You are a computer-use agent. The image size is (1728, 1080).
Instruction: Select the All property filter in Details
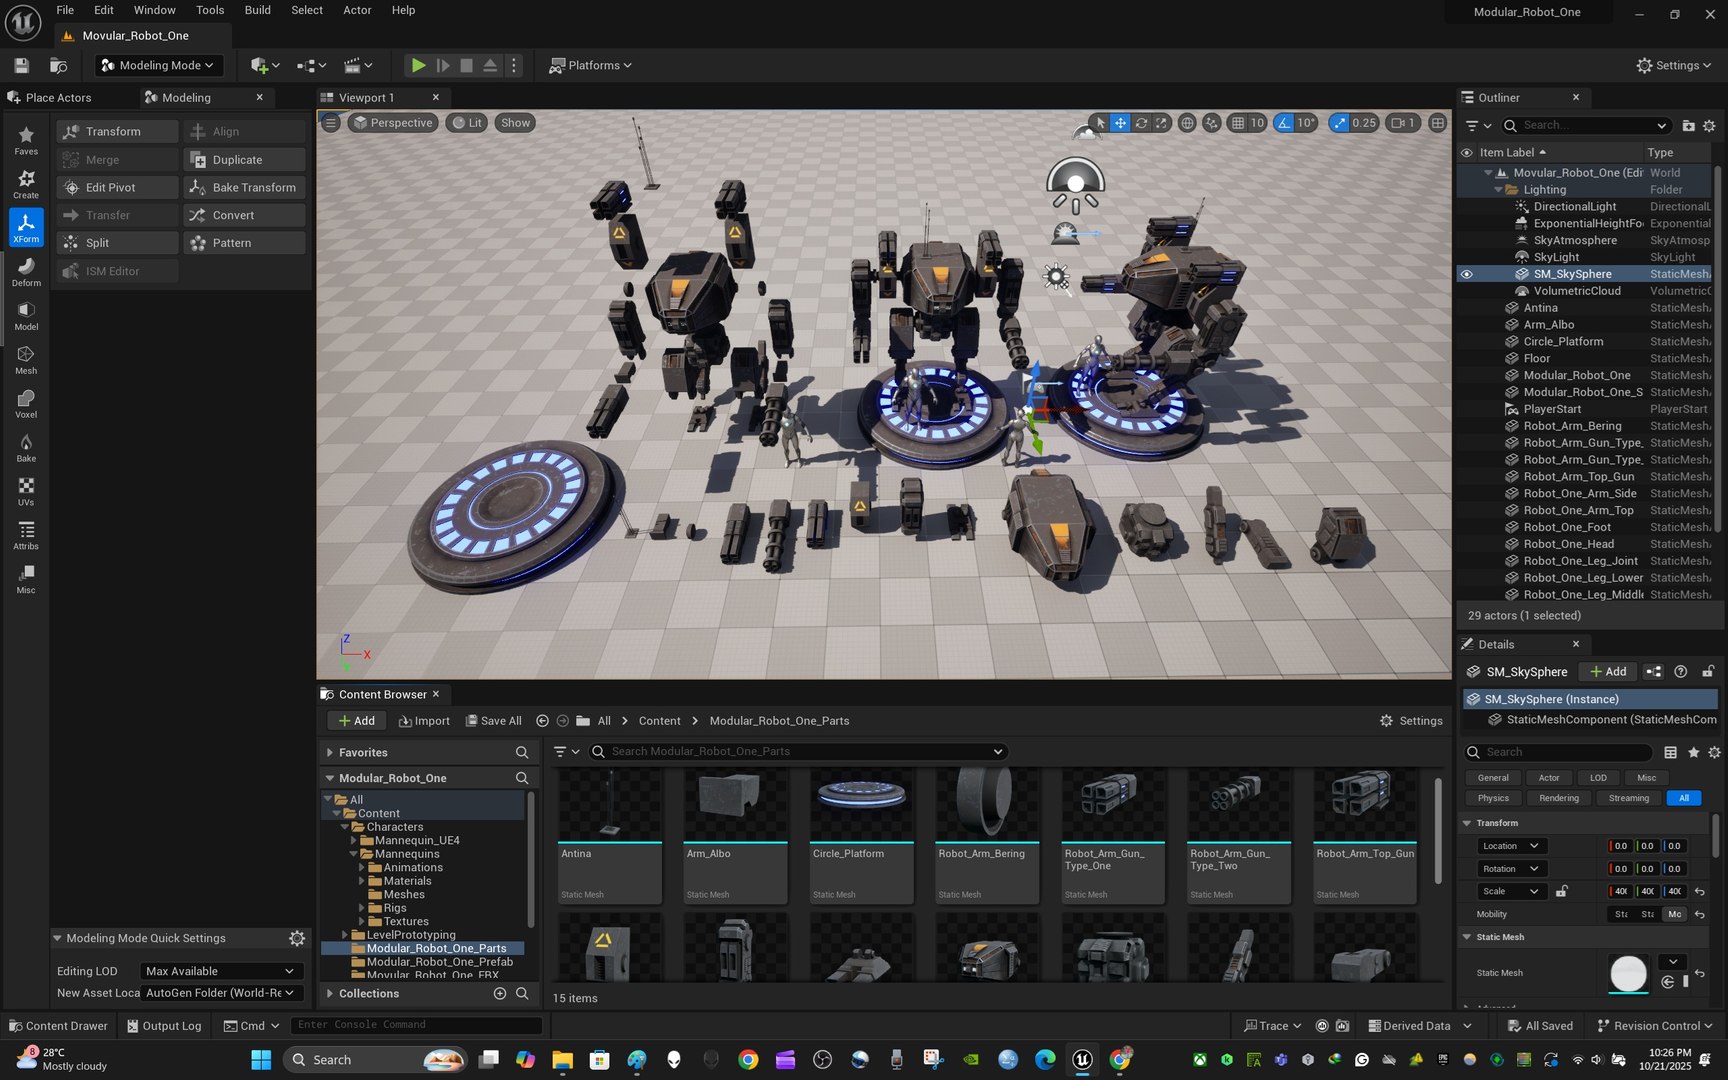pyautogui.click(x=1684, y=798)
